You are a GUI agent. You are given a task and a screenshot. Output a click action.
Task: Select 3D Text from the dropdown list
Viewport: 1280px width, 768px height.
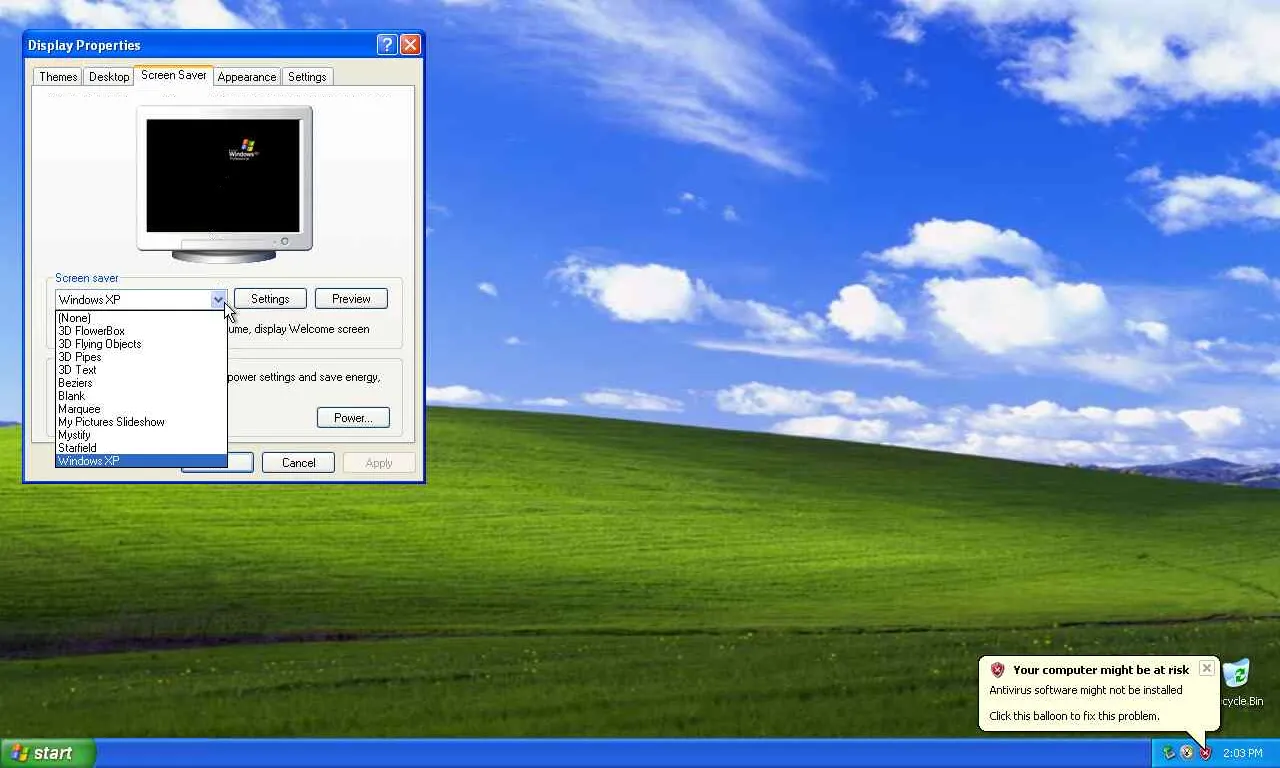pyautogui.click(x=141, y=370)
